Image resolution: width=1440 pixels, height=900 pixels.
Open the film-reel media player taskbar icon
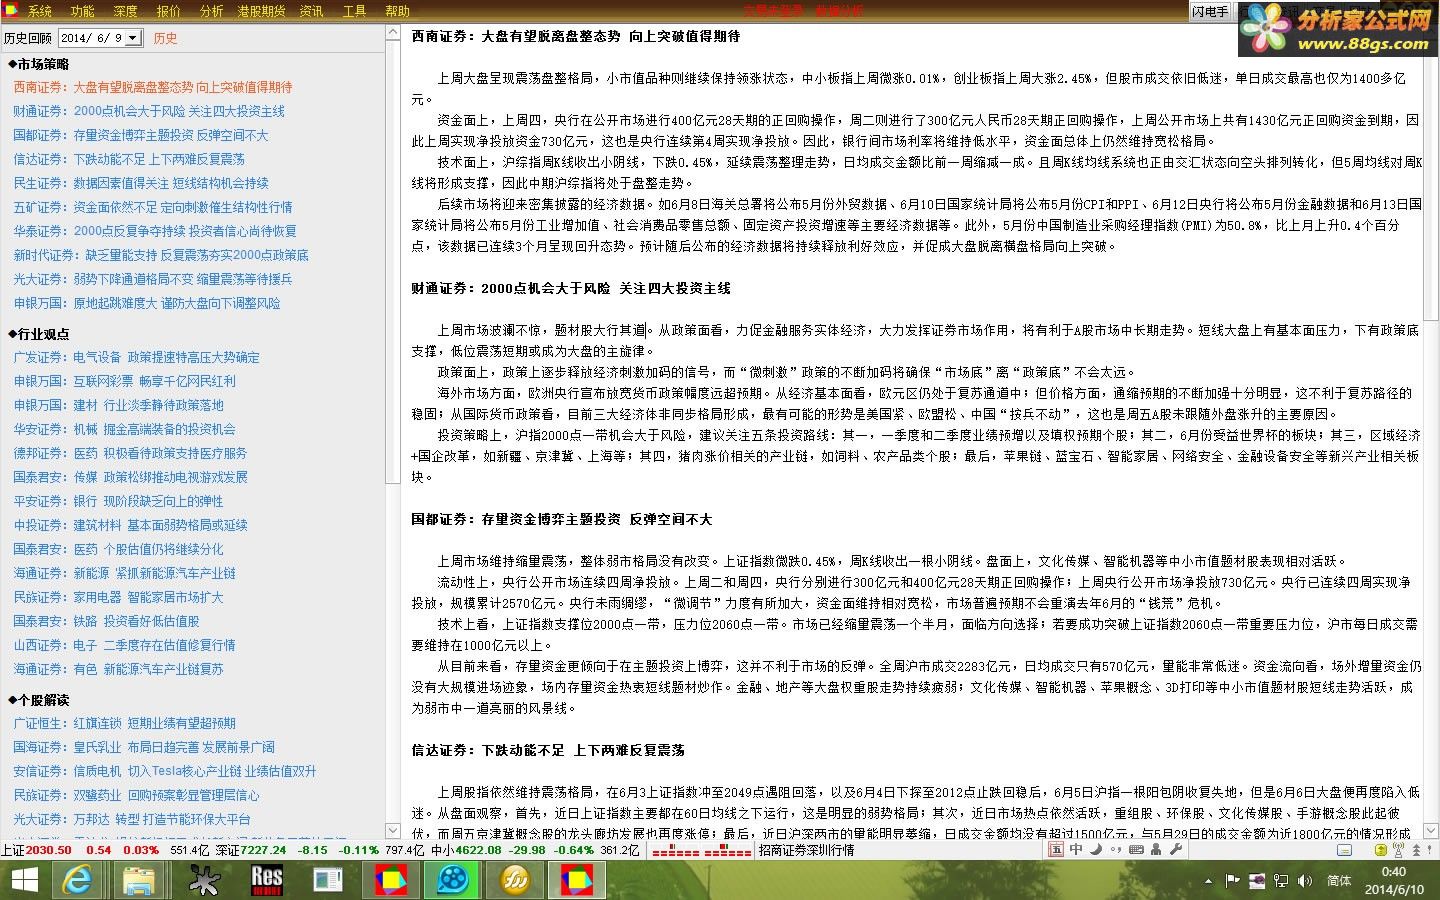pos(451,880)
